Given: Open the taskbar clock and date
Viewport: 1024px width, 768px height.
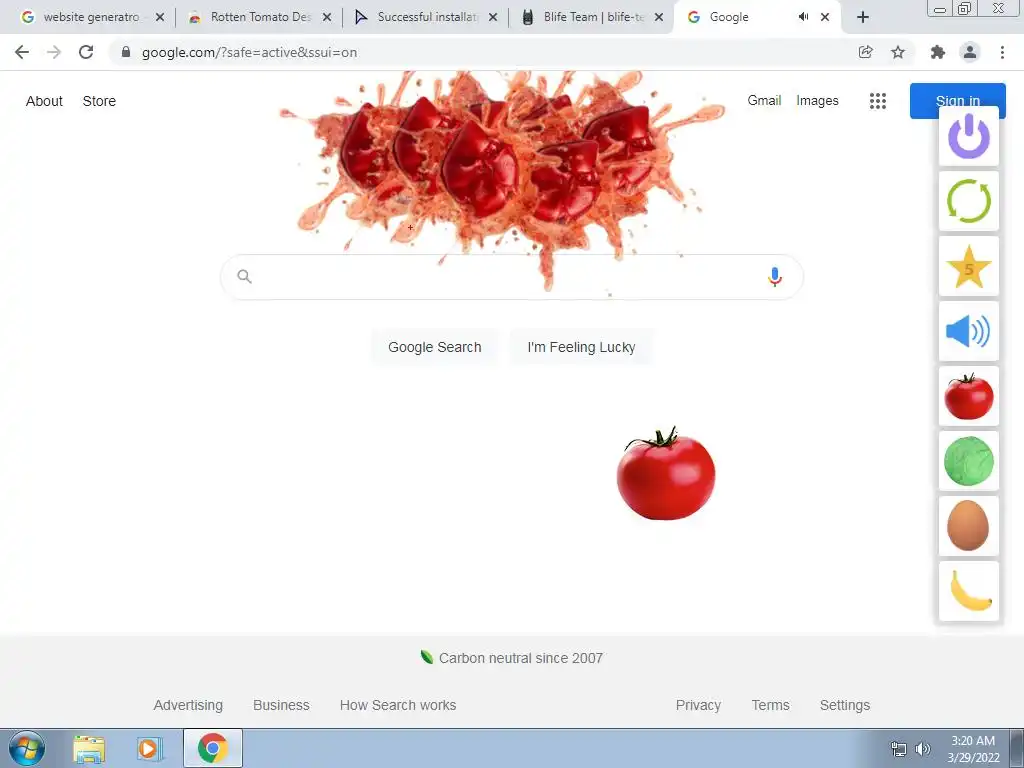Looking at the screenshot, I should click(x=973, y=749).
